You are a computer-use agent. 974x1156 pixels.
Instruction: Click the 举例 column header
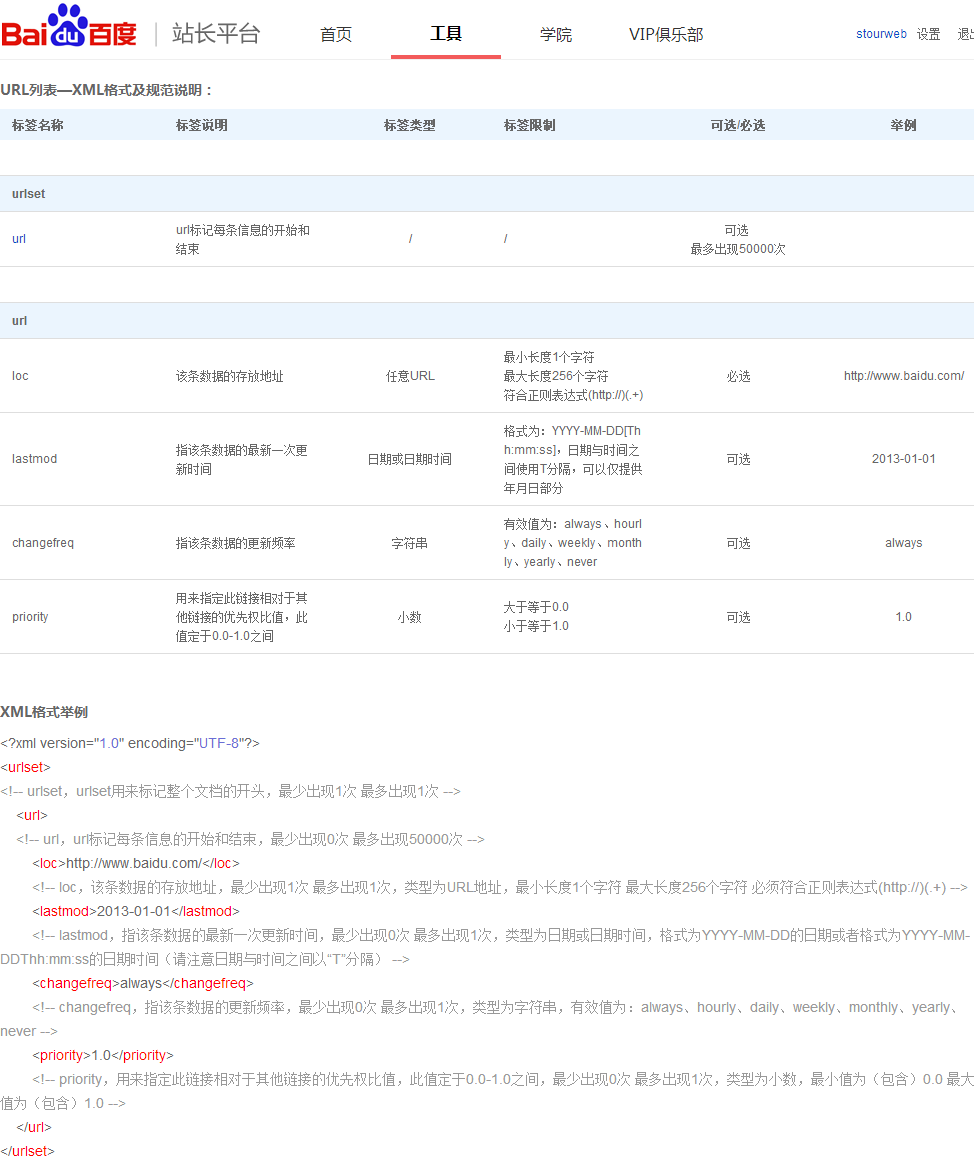[x=903, y=125]
